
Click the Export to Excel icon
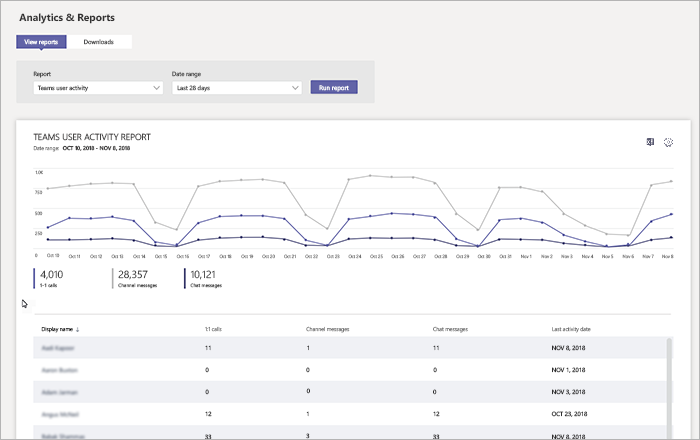tap(650, 142)
